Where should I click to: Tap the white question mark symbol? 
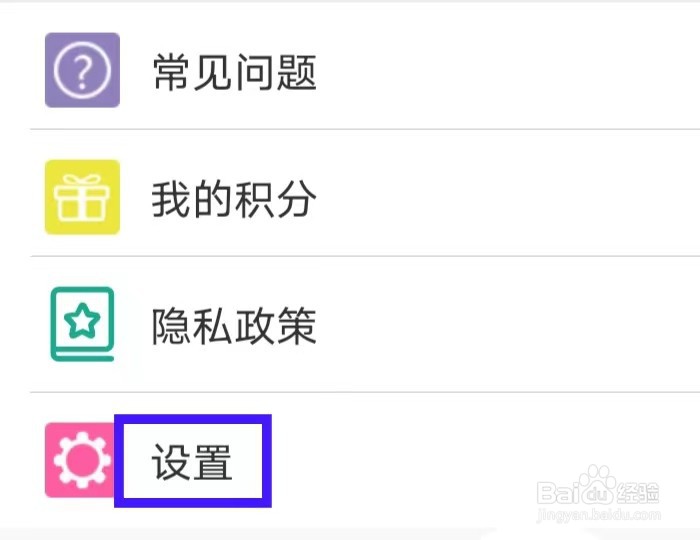[x=82, y=72]
